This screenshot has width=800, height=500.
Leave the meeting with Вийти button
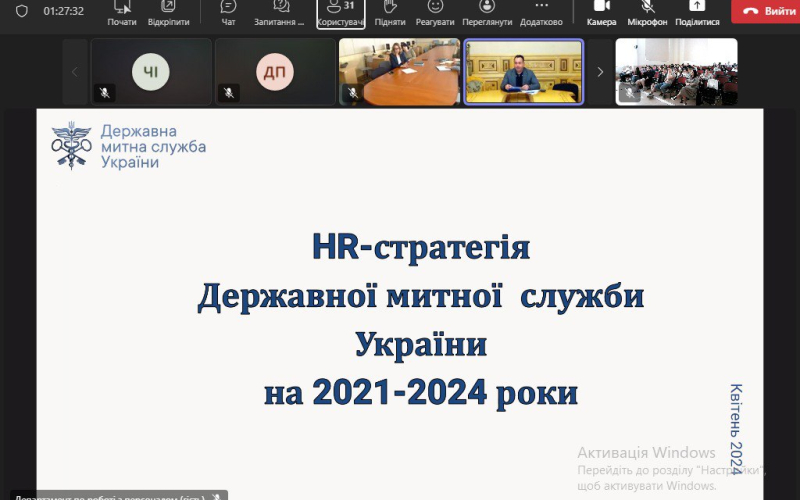pos(765,11)
